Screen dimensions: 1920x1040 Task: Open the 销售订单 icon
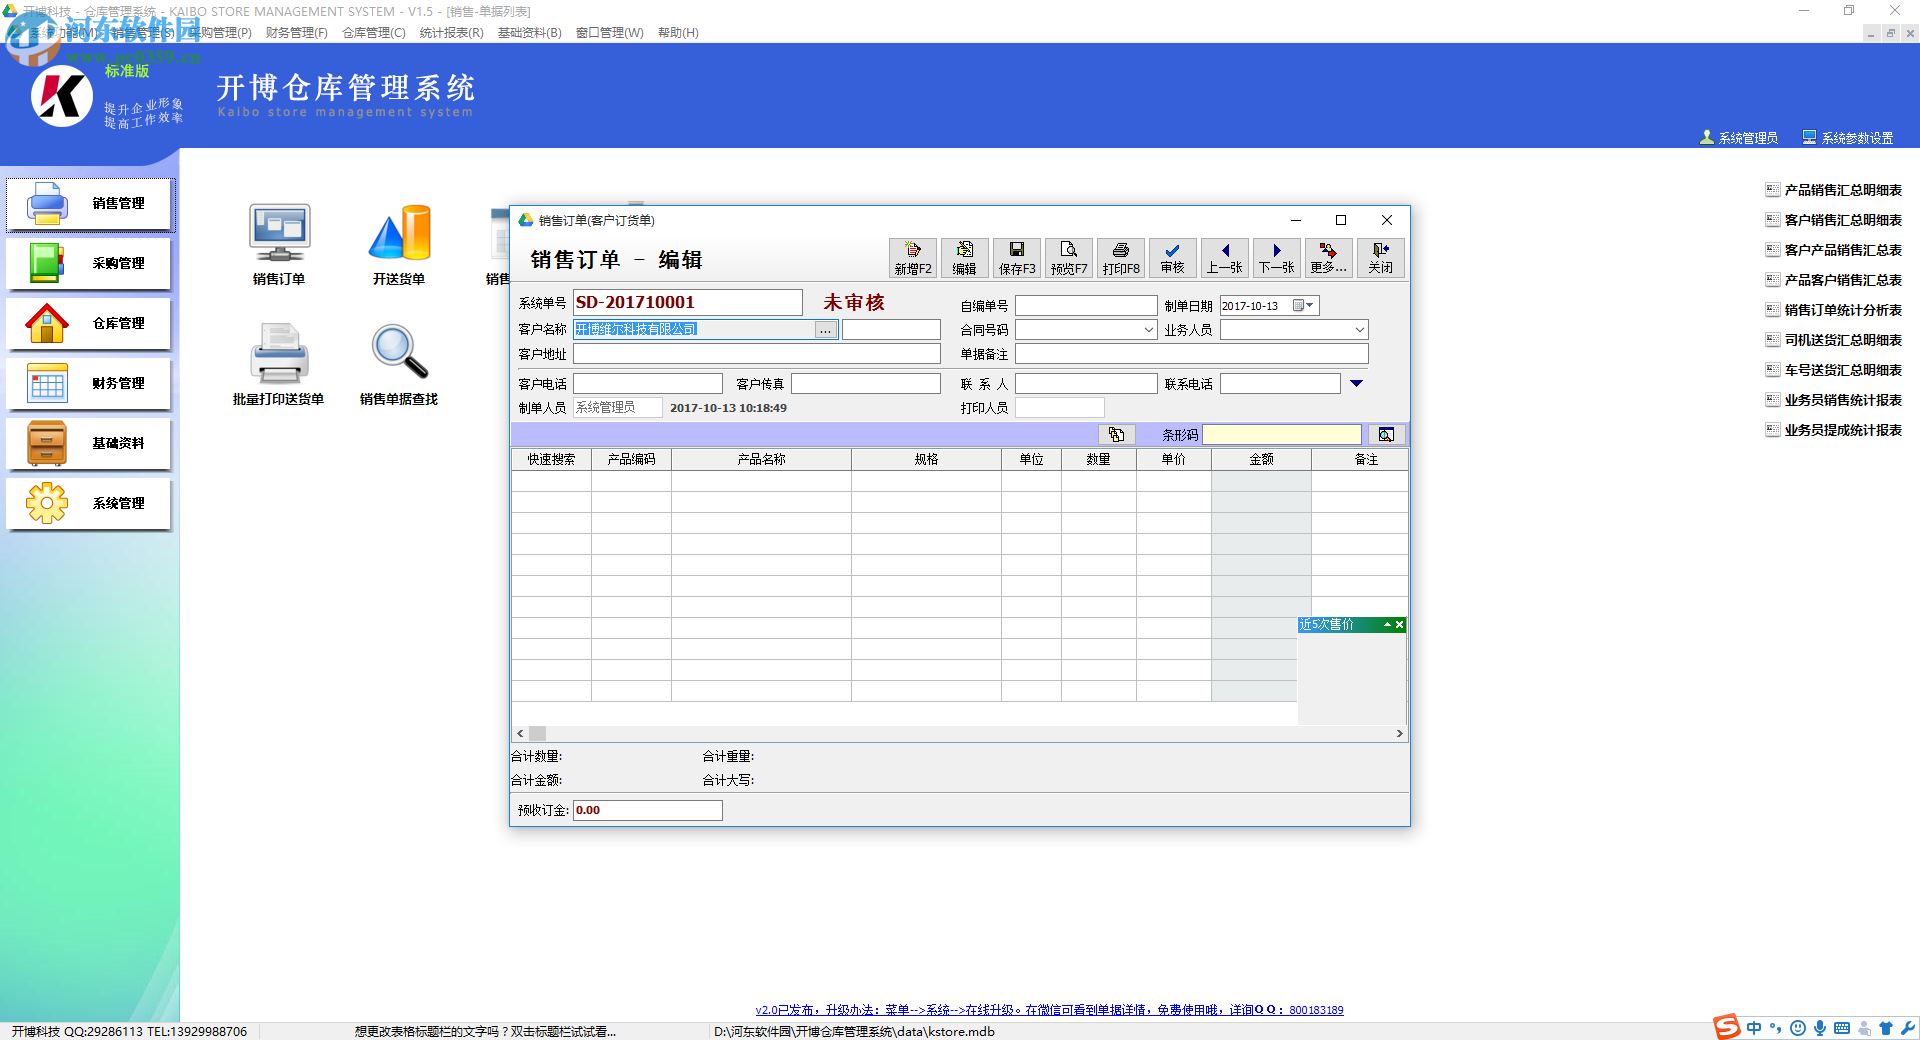(279, 244)
